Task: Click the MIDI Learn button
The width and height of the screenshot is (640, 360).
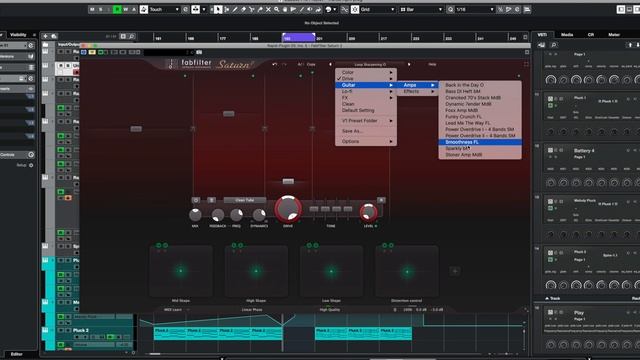Action: coord(173,310)
